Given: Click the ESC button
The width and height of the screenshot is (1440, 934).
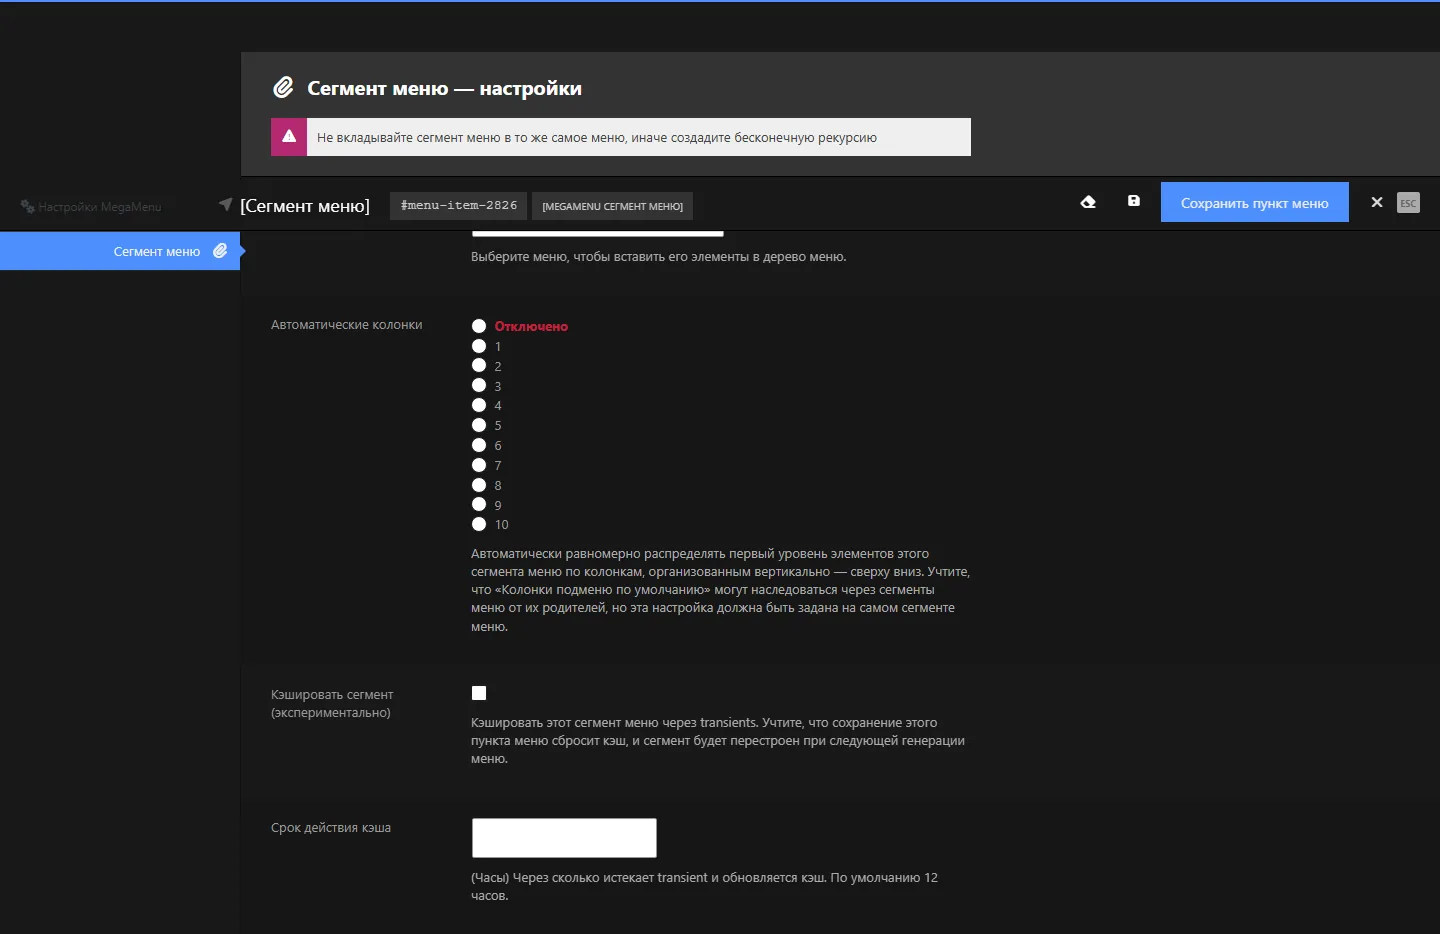Looking at the screenshot, I should pos(1408,202).
